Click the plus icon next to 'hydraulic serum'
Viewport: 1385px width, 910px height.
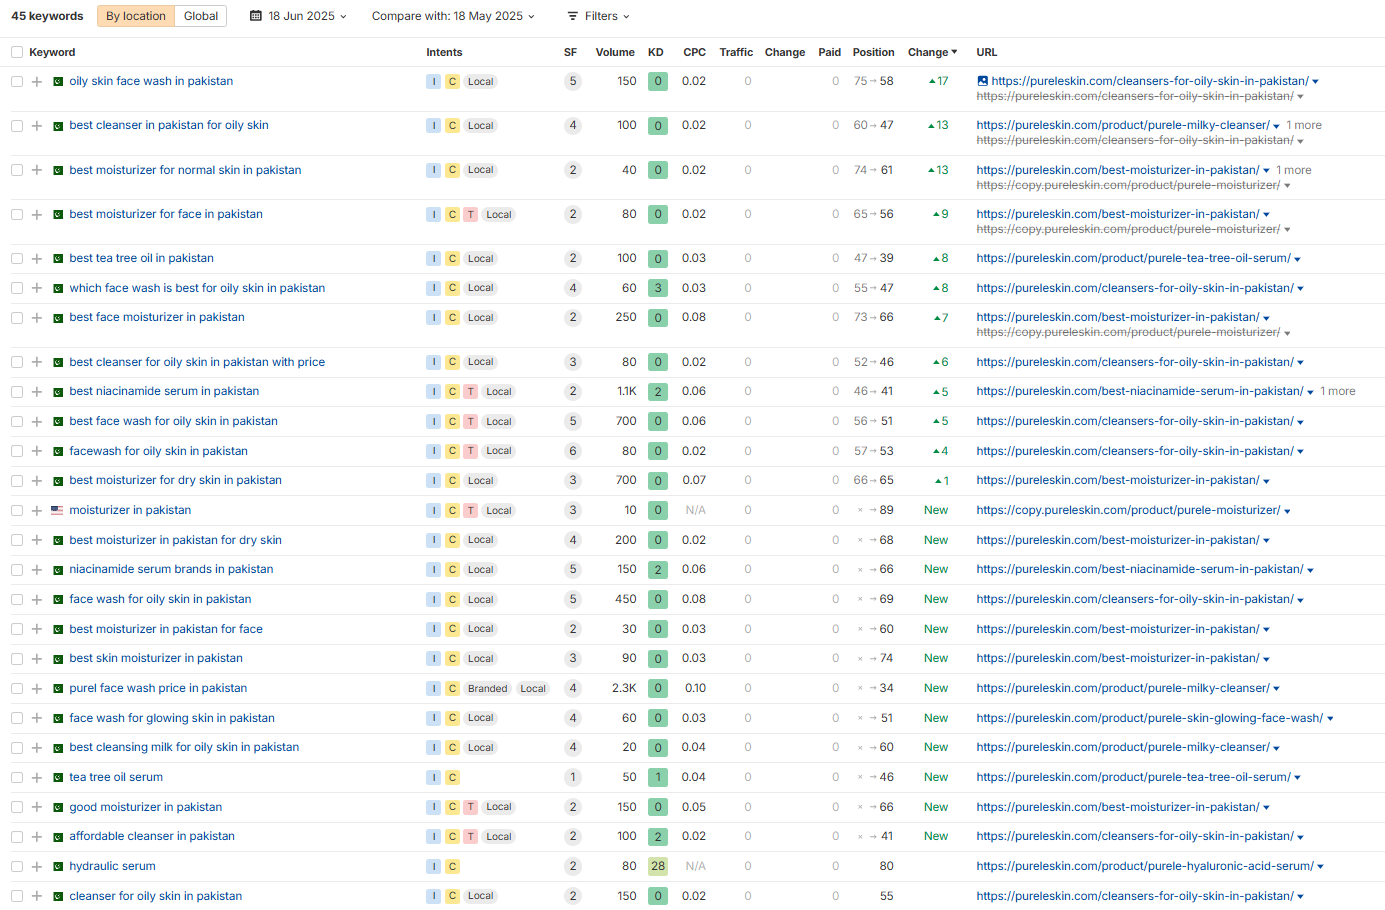(x=37, y=867)
